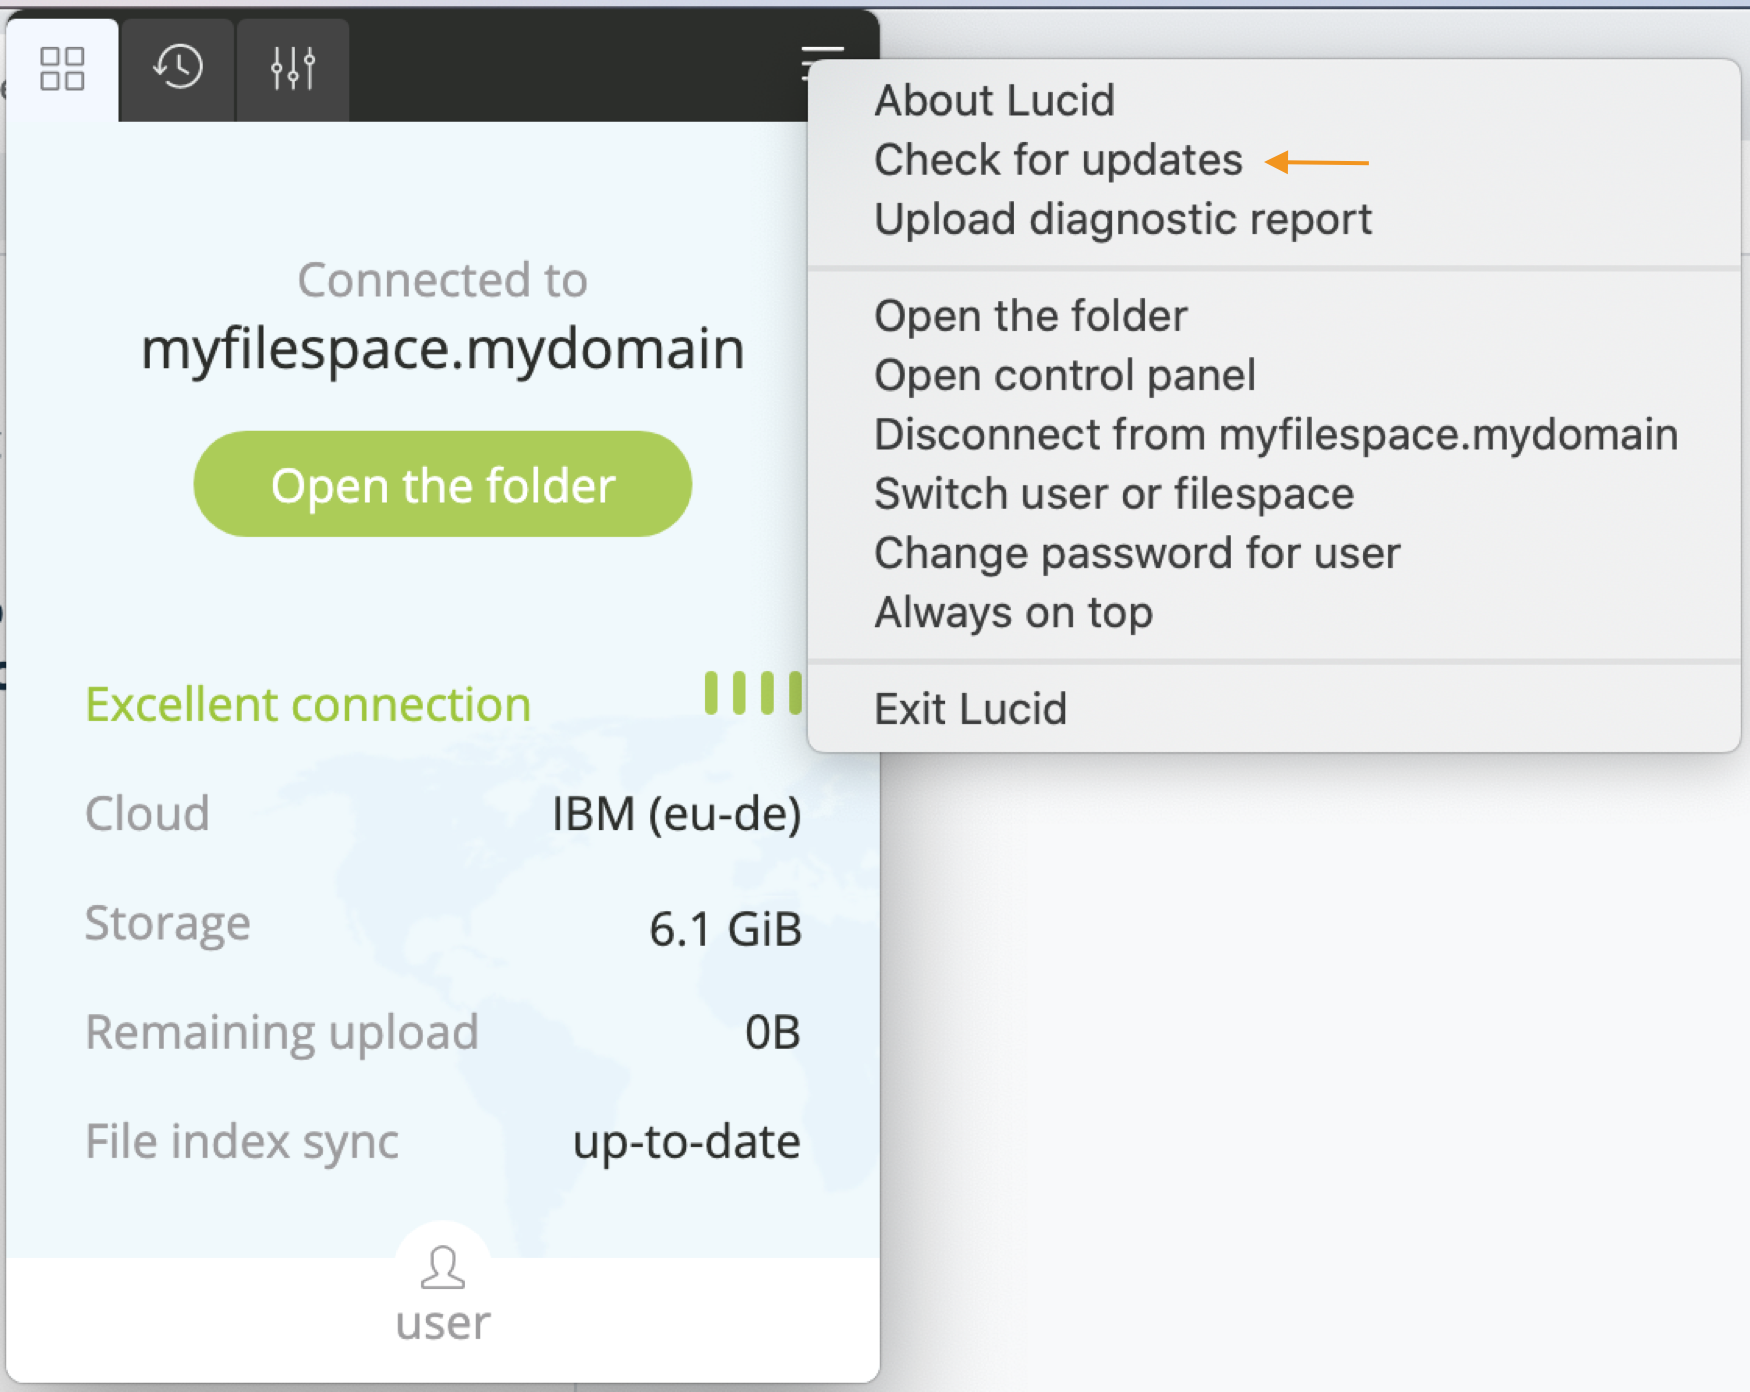Click the File index sync label
This screenshot has height=1392, width=1750.
pyautogui.click(x=242, y=1142)
